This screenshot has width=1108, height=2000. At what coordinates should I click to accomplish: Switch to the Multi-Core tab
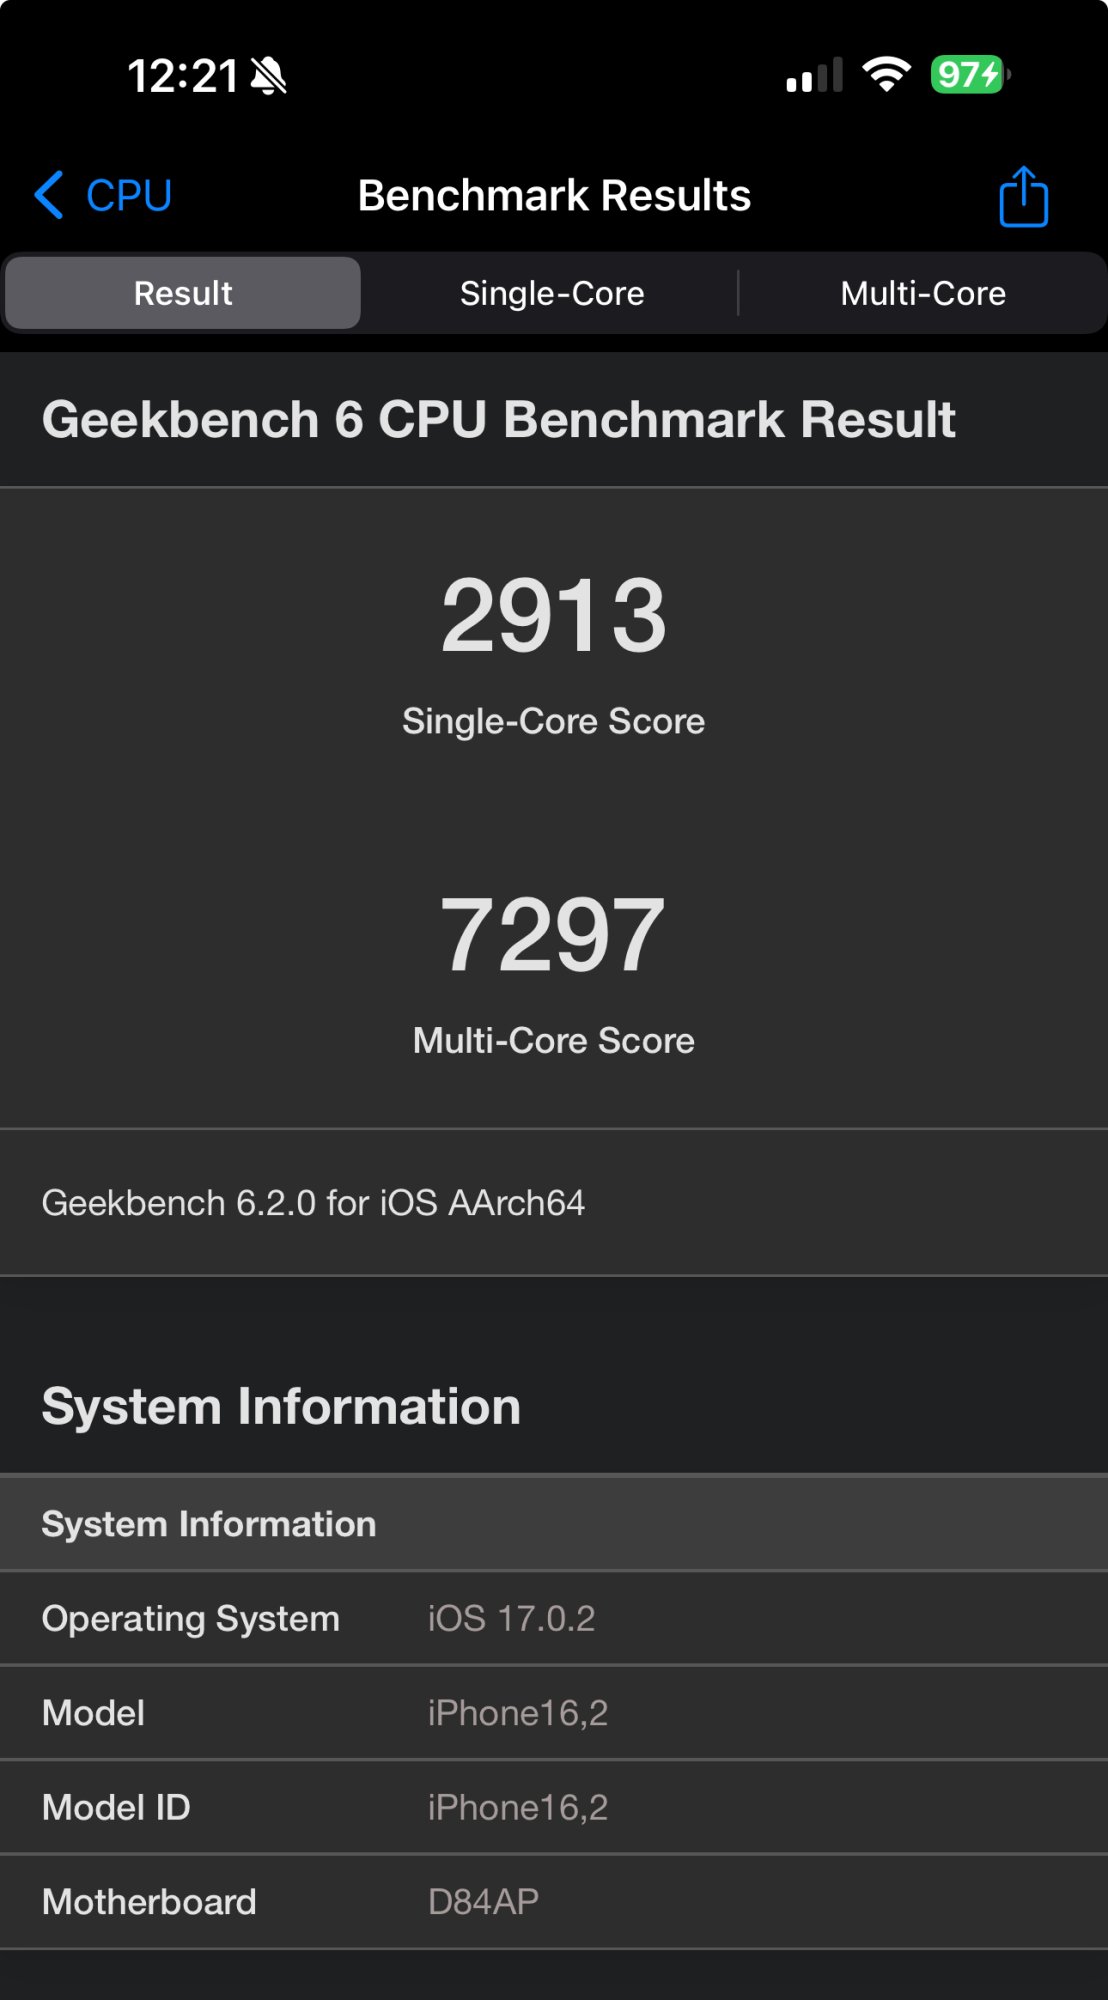[x=923, y=293]
